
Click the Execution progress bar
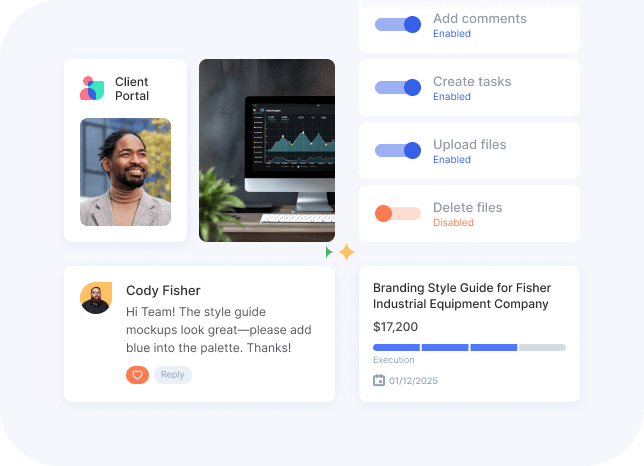[469, 348]
